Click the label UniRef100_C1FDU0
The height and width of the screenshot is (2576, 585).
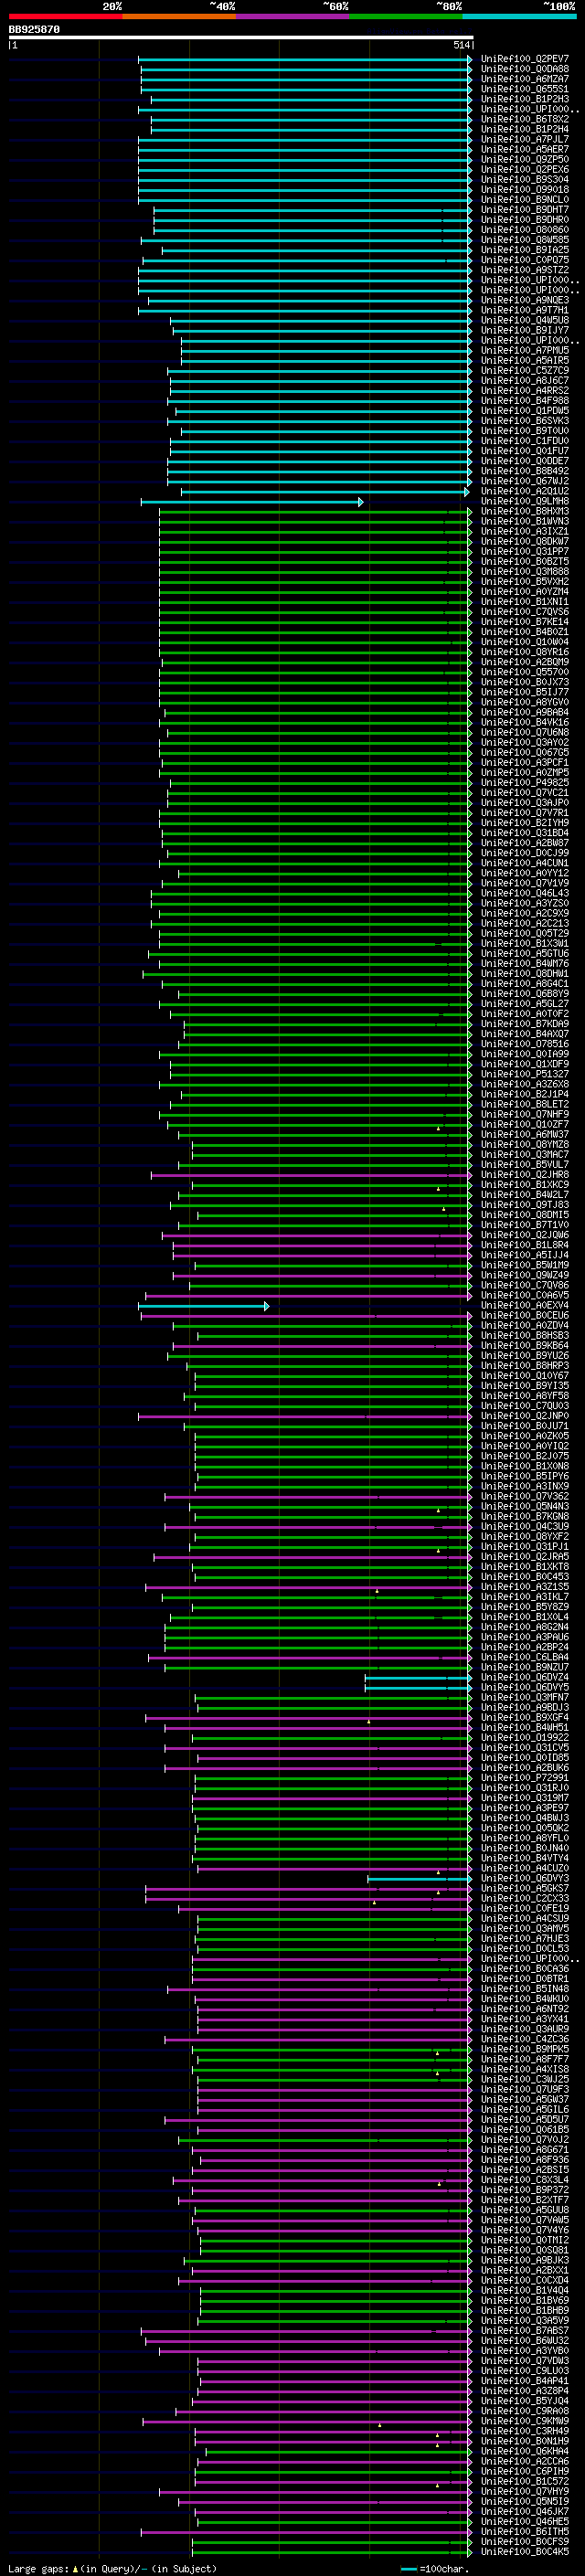click(x=525, y=441)
